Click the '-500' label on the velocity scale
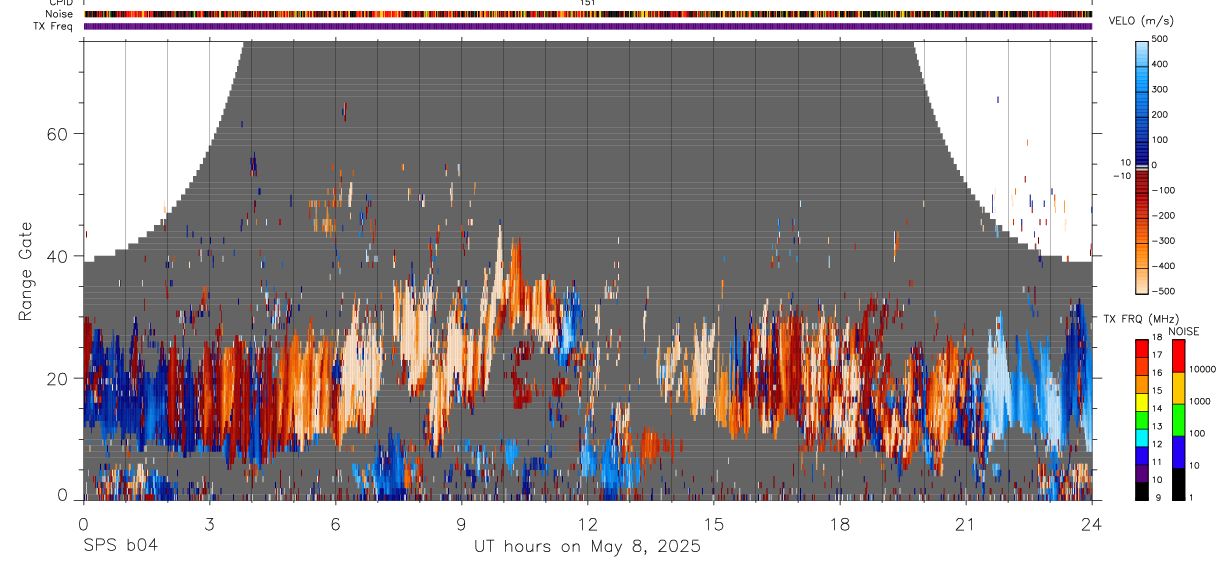This screenshot has height=567, width=1228. (x=1164, y=291)
